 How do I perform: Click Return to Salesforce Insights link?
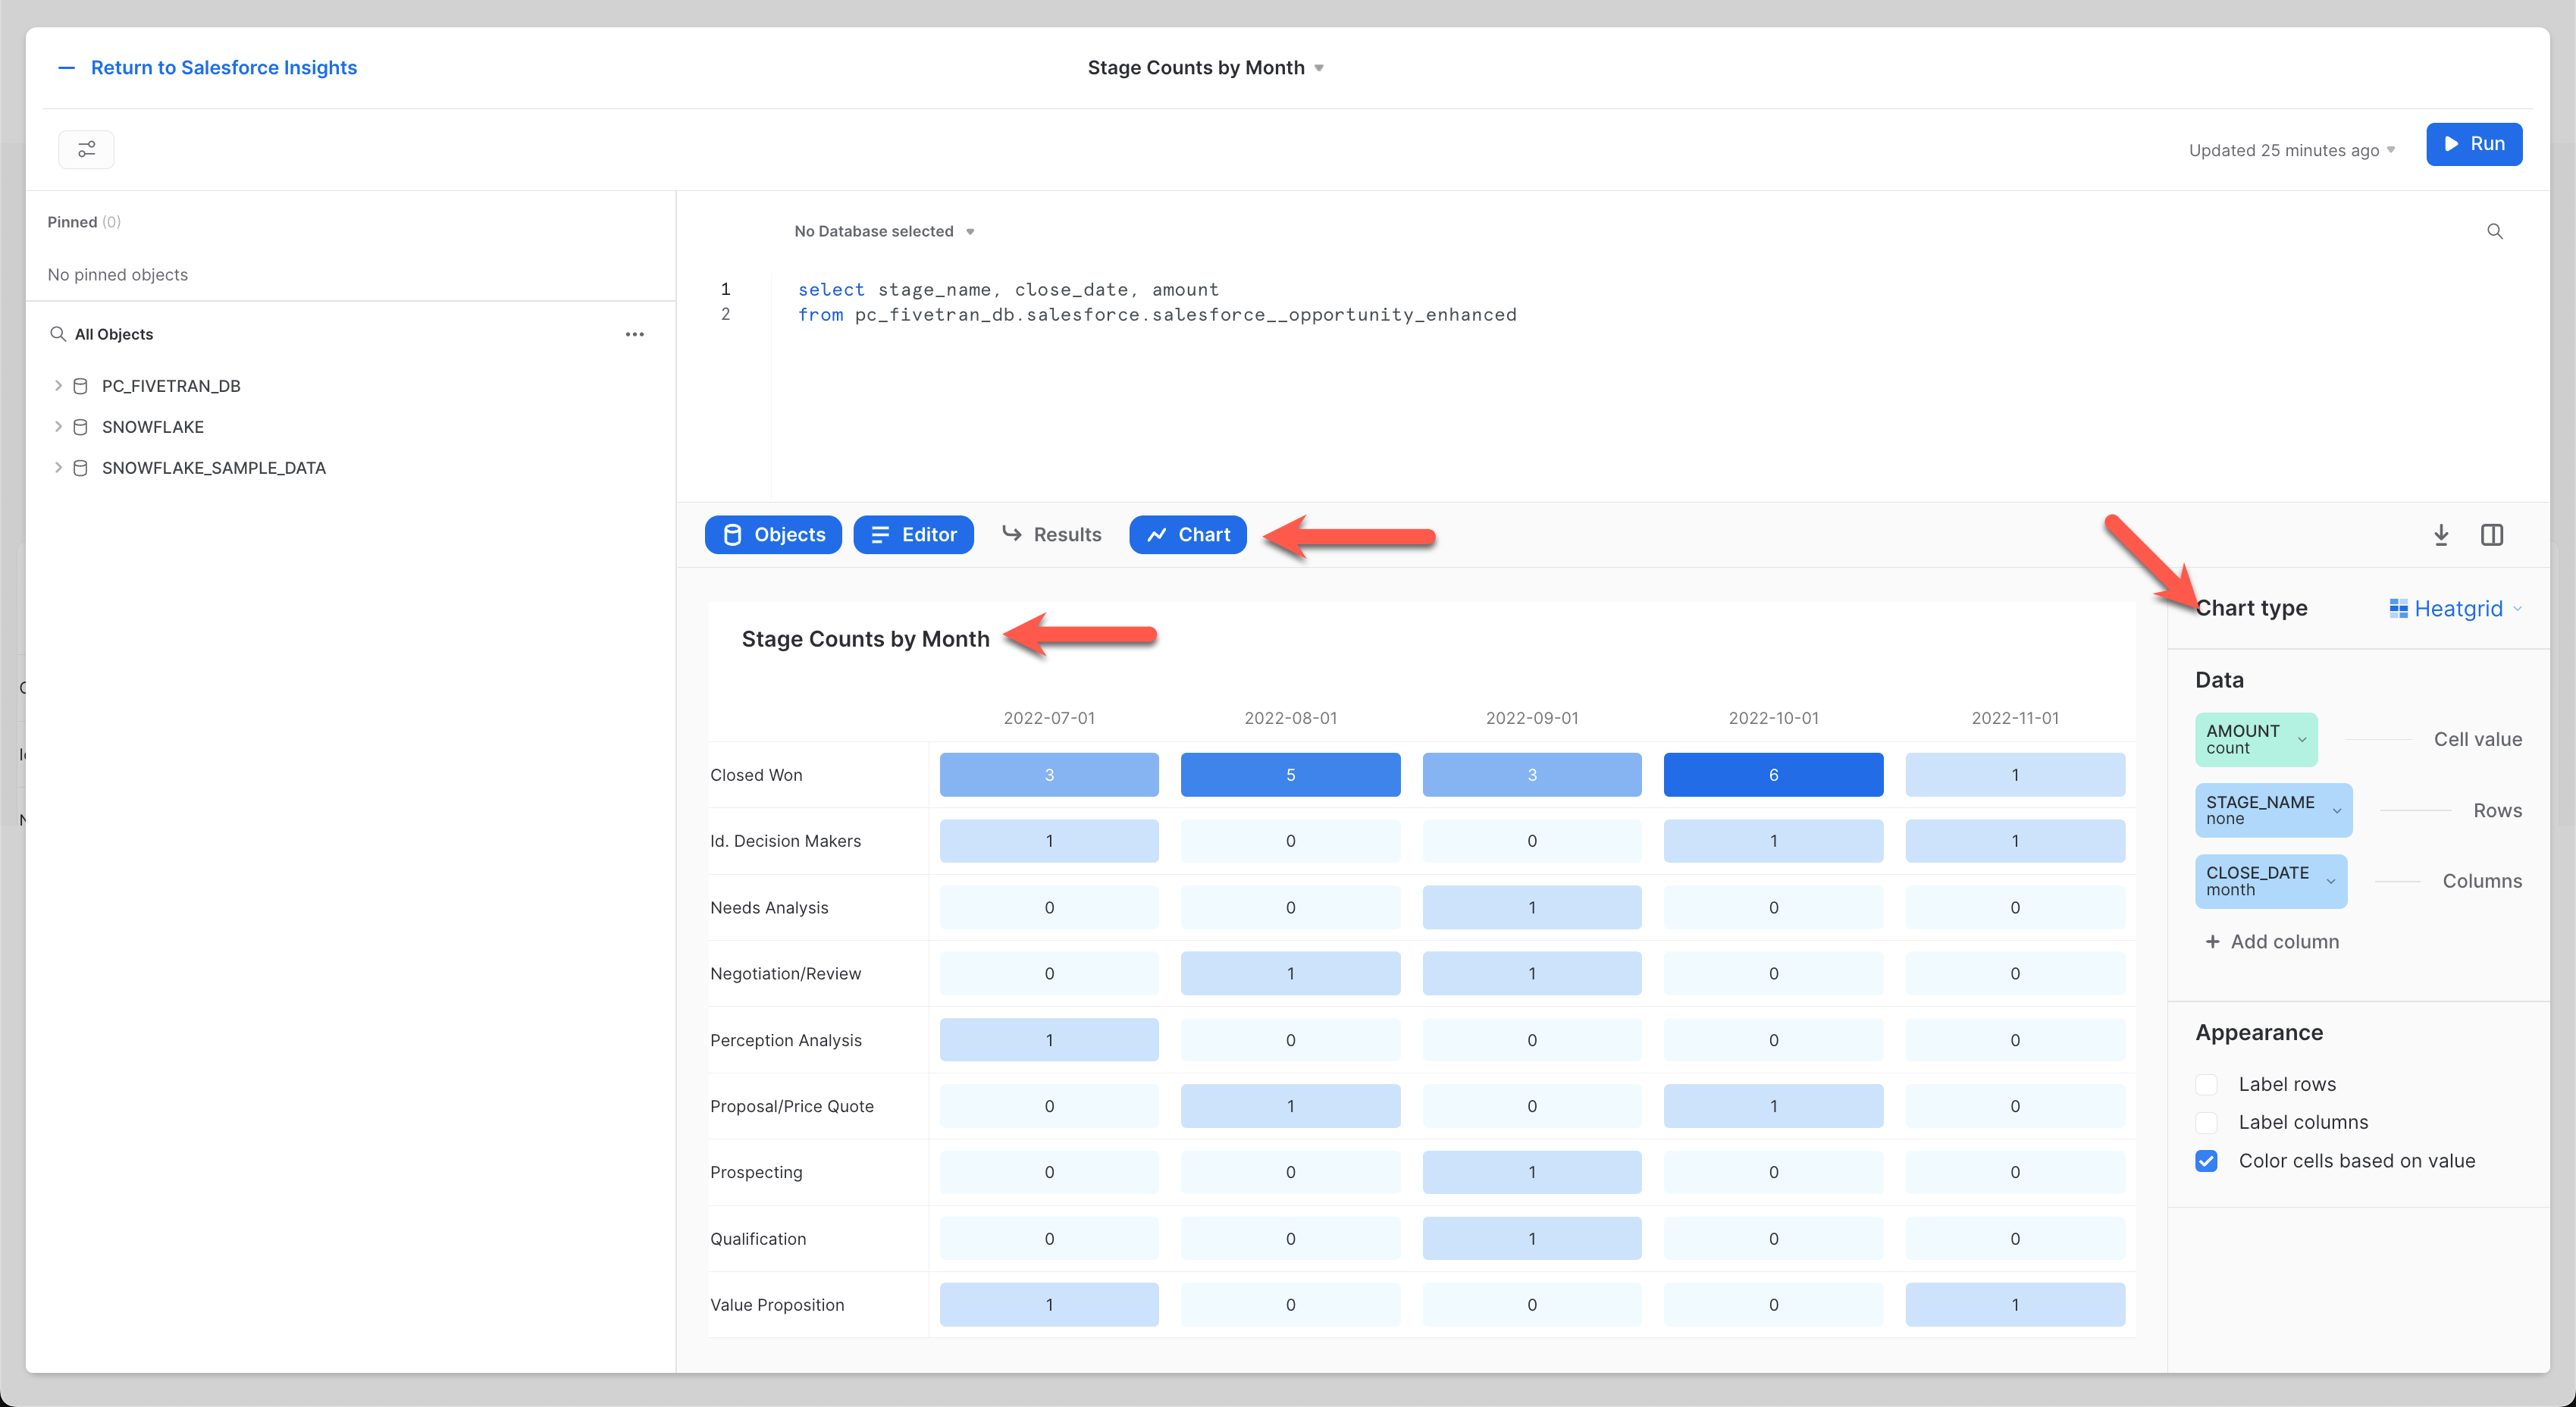tap(224, 67)
